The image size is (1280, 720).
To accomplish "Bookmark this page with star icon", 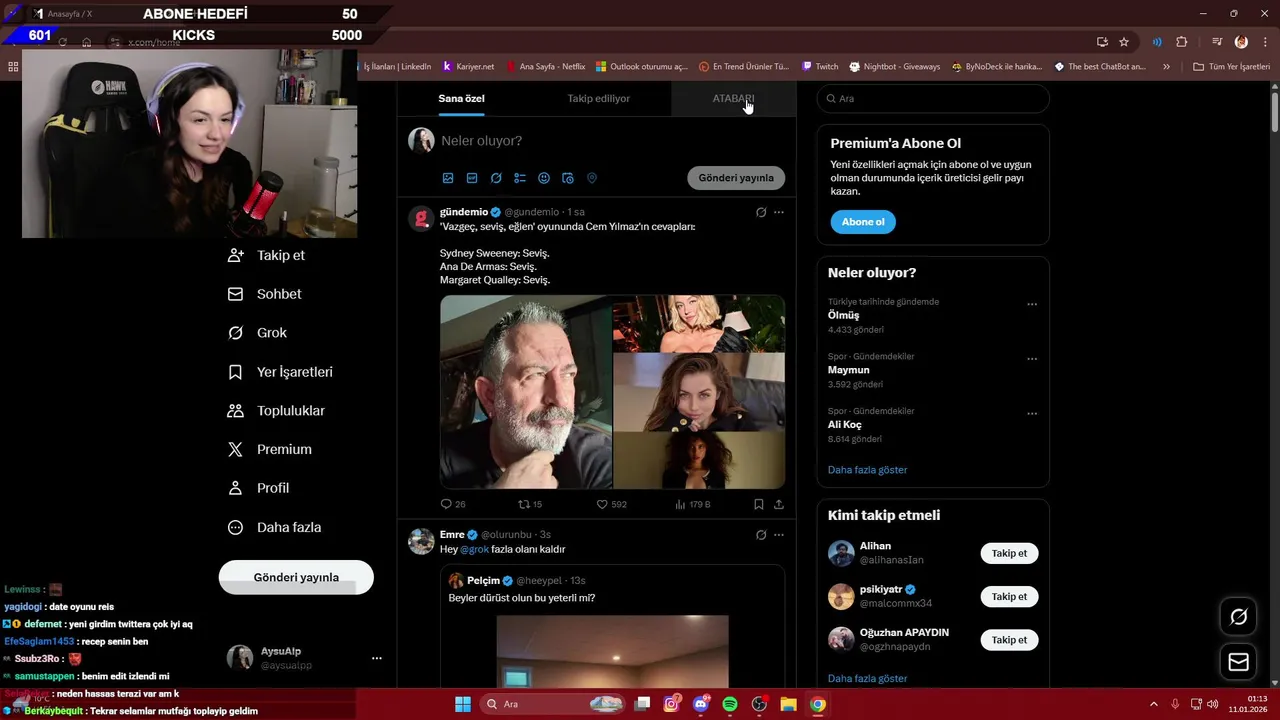I will [1124, 42].
